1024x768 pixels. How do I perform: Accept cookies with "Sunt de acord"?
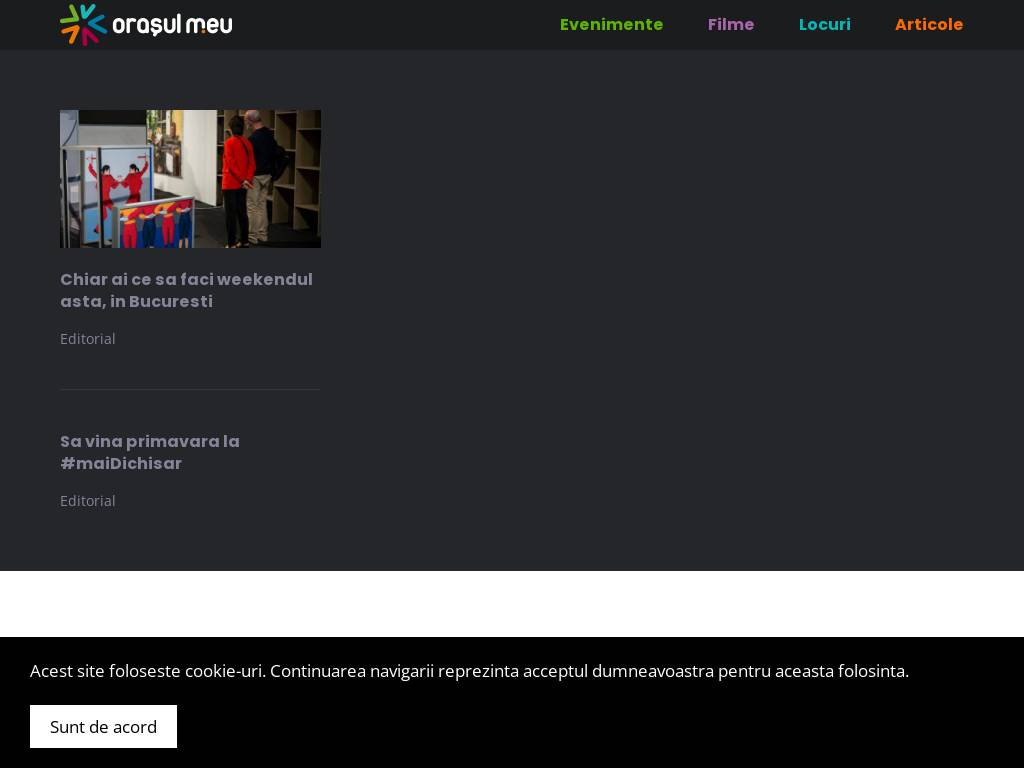[103, 726]
